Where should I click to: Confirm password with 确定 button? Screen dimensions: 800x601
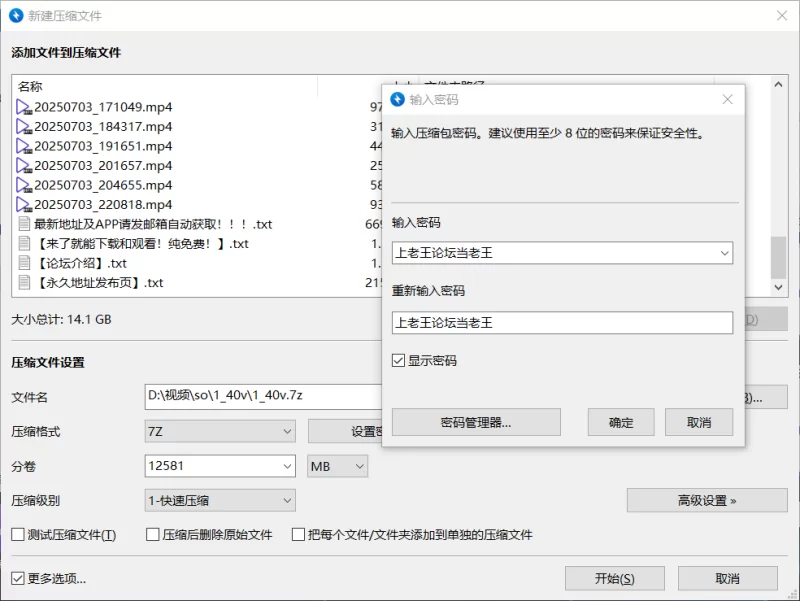point(621,422)
